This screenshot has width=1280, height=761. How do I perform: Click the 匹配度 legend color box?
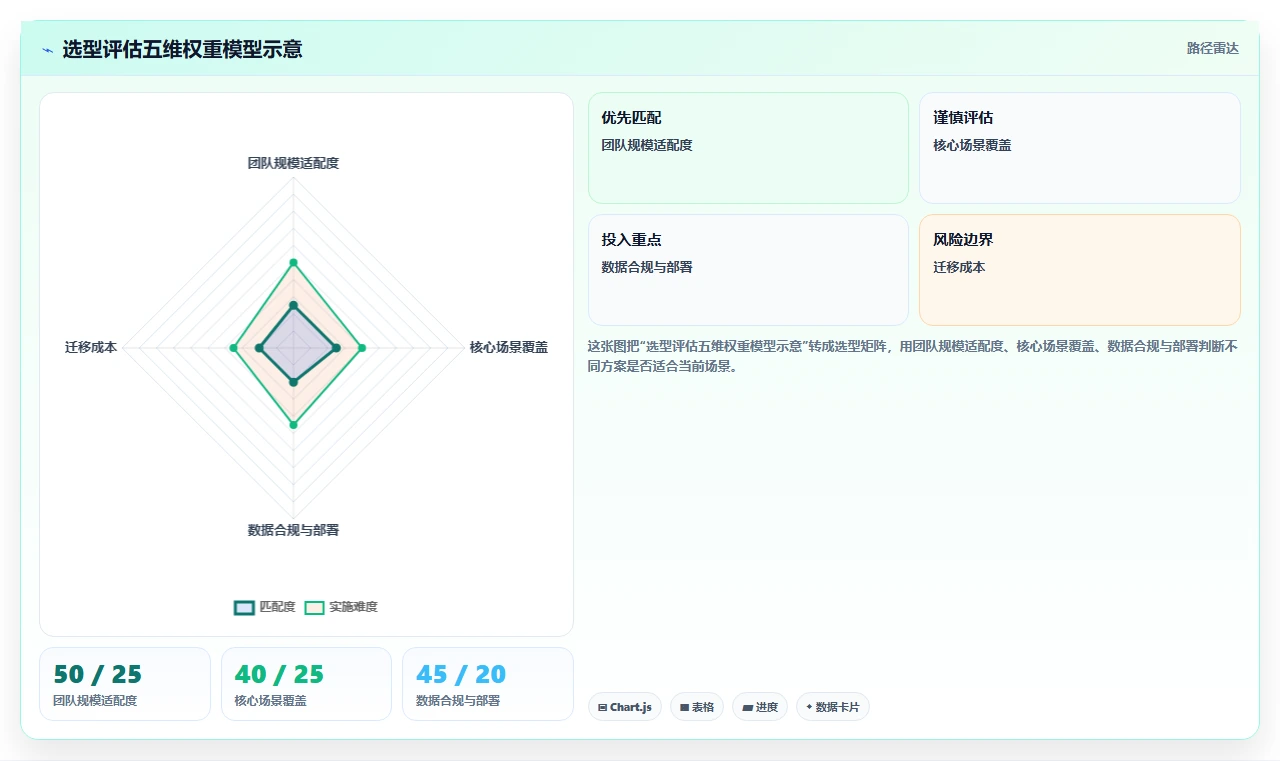coord(244,607)
